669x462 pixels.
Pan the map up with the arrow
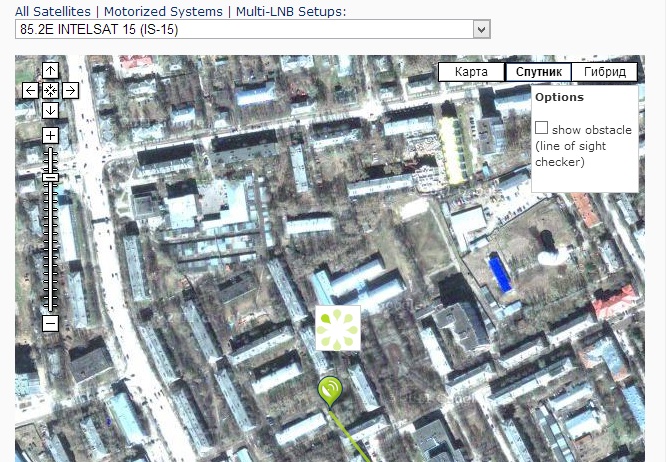coord(50,70)
